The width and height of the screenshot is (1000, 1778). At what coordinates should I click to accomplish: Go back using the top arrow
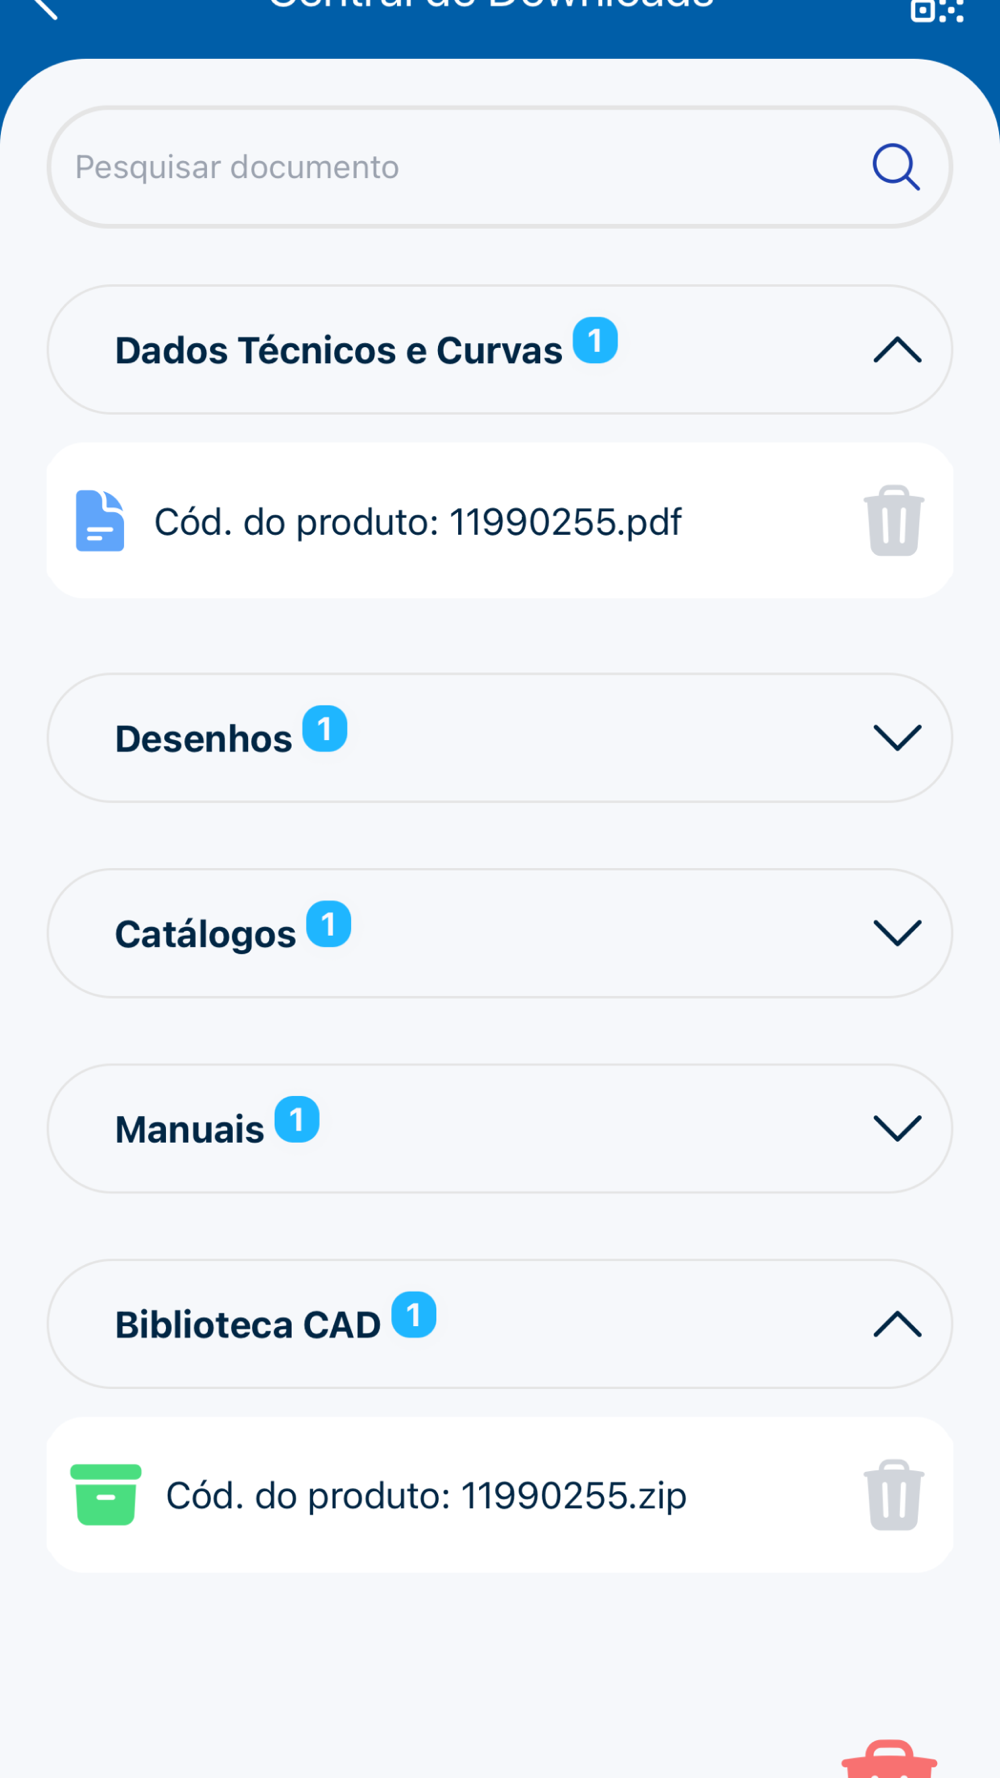tap(45, 8)
